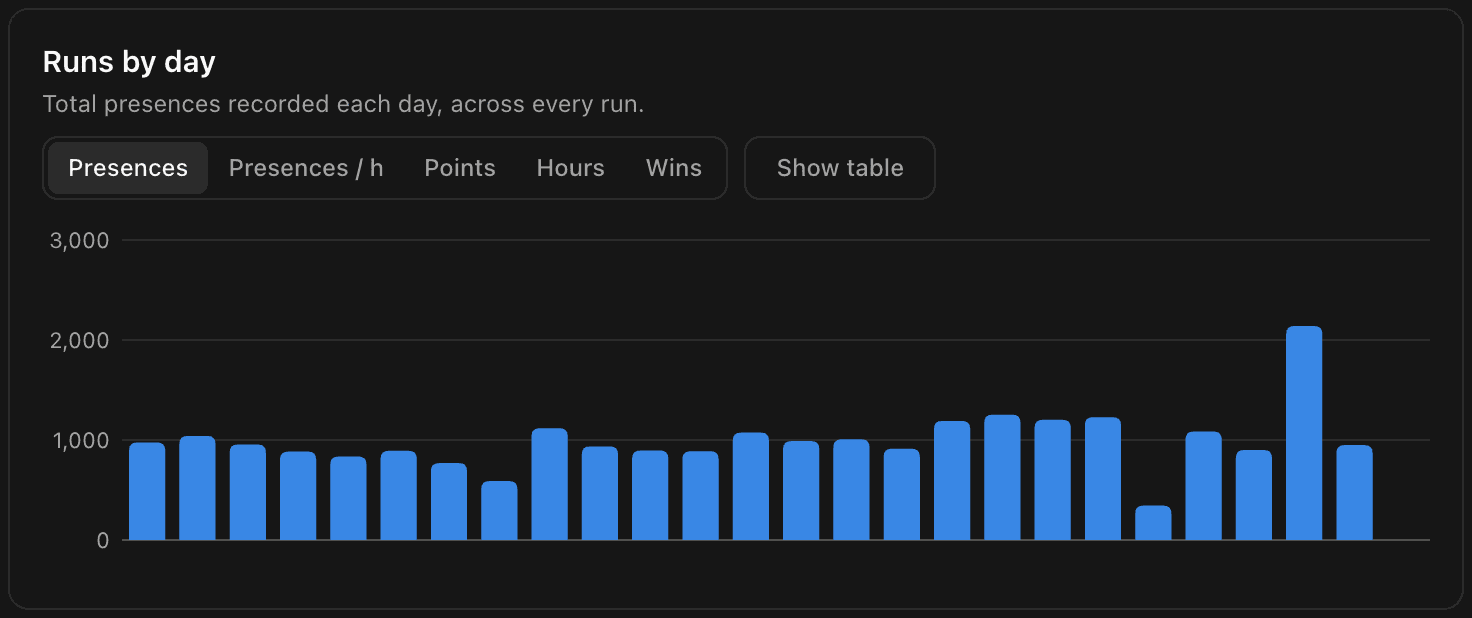Click the 3,000 axis label
Viewport: 1472px width, 618px height.
[x=79, y=240]
